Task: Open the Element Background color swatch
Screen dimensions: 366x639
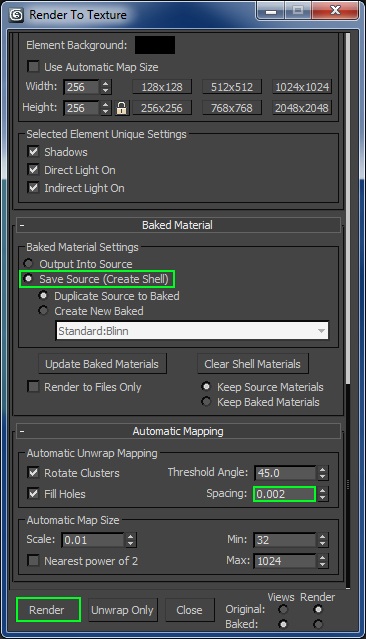Action: pos(155,45)
